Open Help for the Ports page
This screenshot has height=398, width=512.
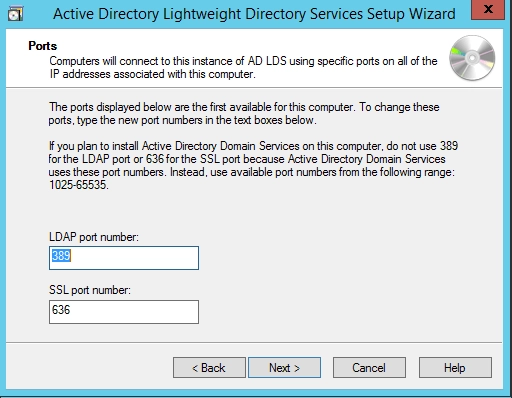pyautogui.click(x=455, y=368)
